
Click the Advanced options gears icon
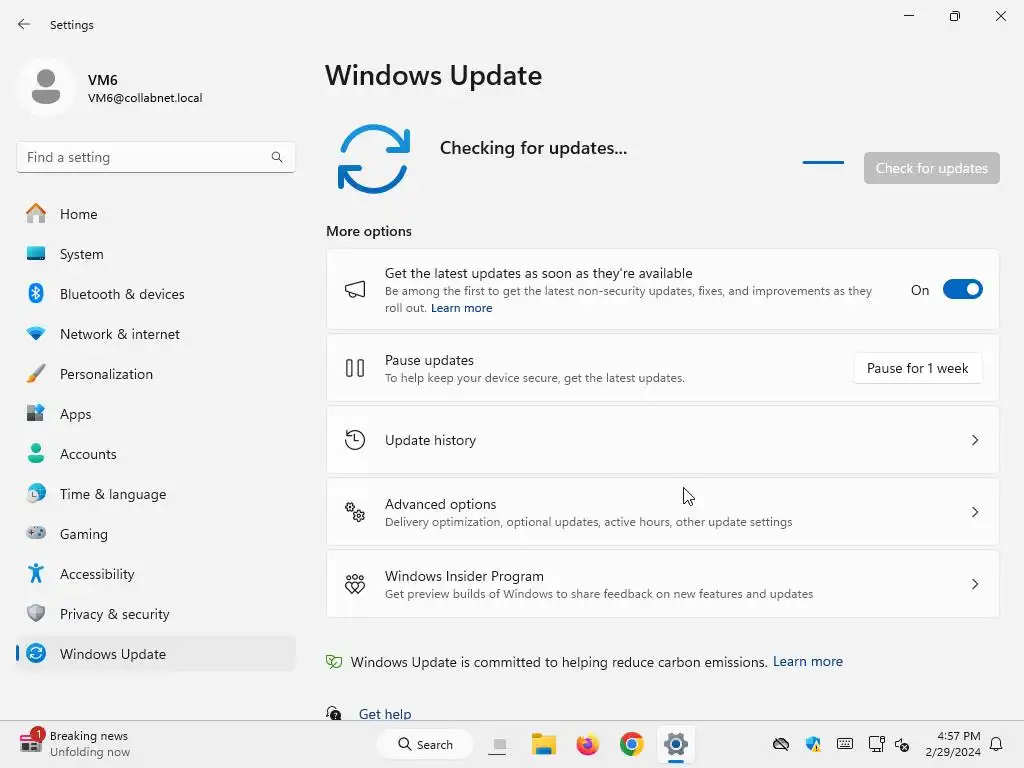click(355, 511)
